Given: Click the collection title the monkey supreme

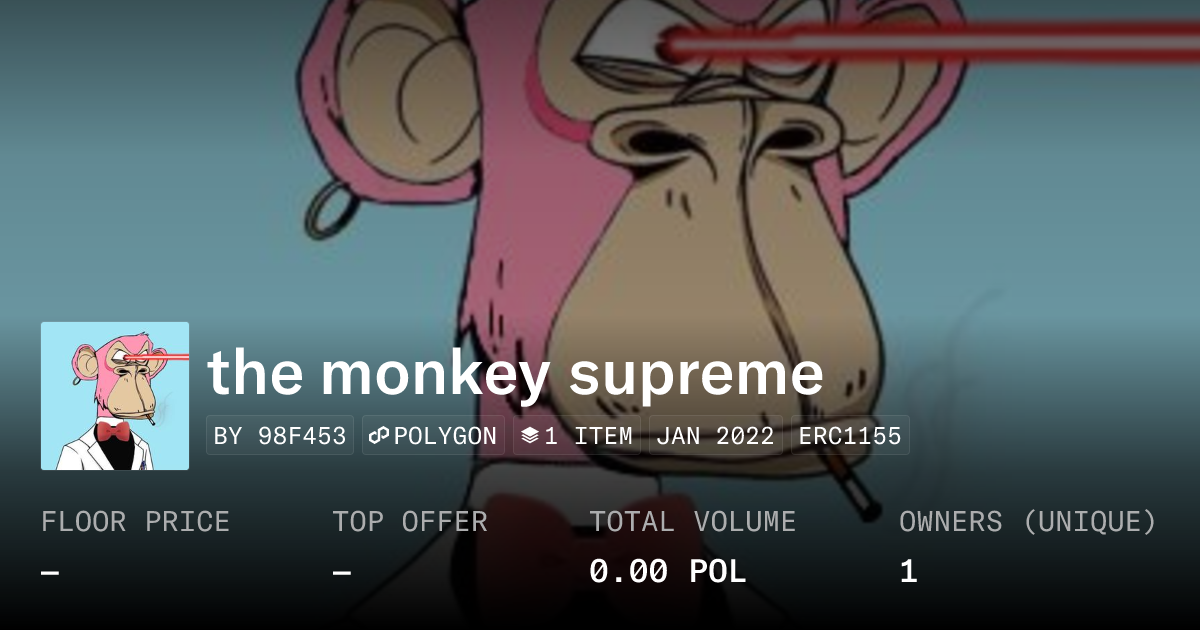Looking at the screenshot, I should pos(515,373).
